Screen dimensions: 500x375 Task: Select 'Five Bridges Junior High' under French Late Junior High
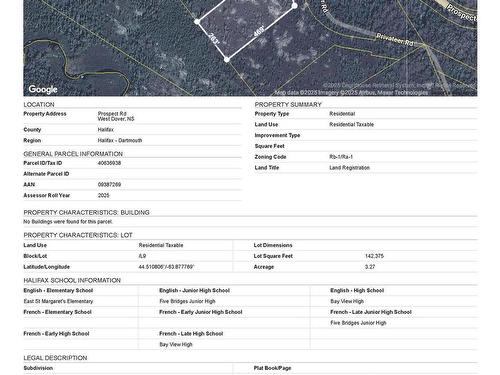coord(358,323)
